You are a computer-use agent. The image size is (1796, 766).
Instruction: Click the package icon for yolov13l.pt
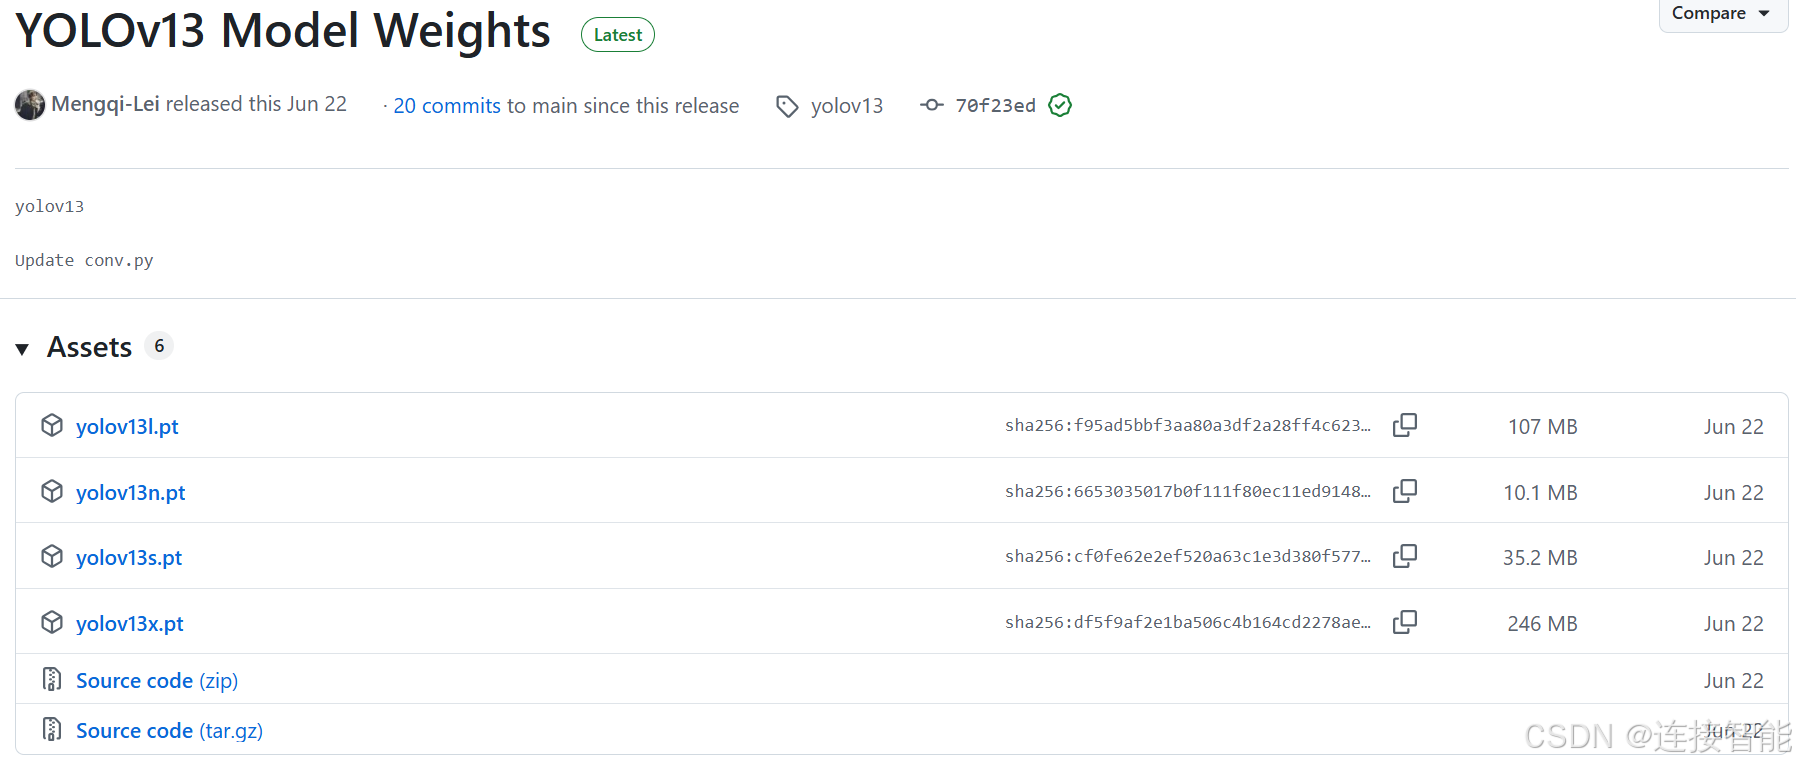click(52, 425)
